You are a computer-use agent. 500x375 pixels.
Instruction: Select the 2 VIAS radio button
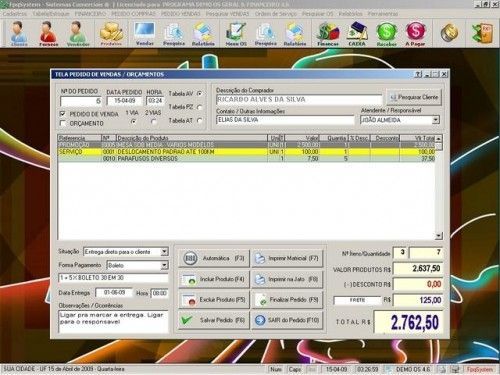pos(153,122)
